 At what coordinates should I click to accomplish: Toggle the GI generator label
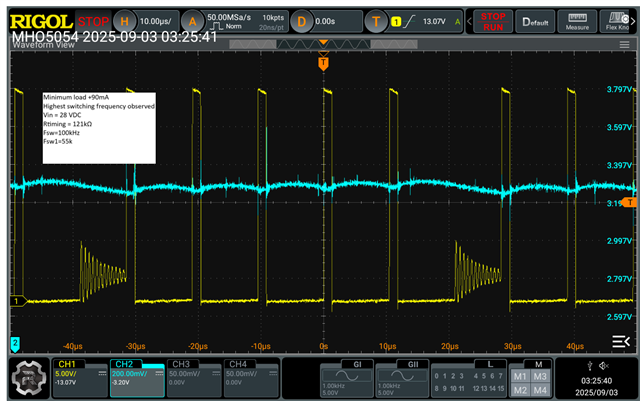click(357, 364)
